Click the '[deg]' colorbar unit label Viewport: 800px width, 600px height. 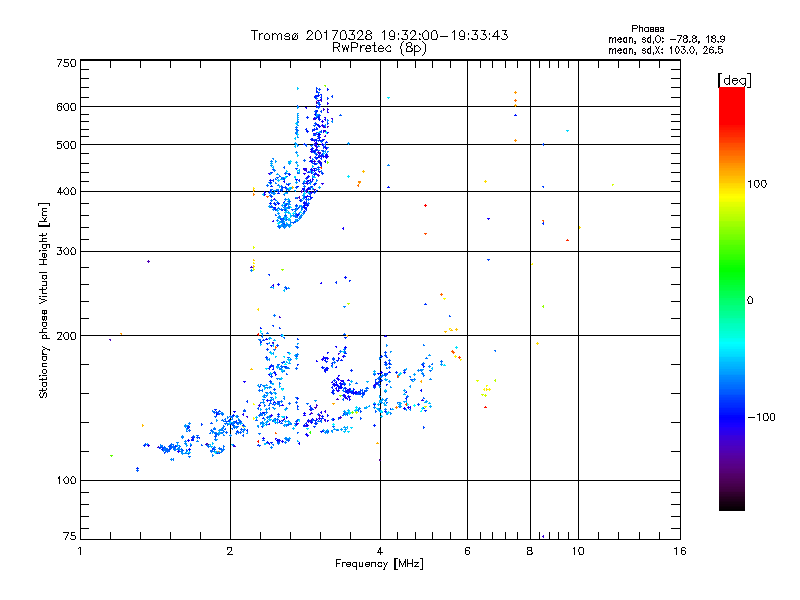point(734,80)
